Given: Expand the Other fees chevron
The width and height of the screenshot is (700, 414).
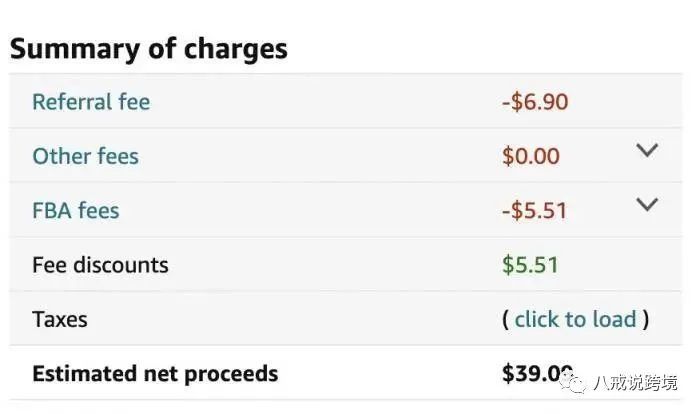Looking at the screenshot, I should tap(647, 150).
